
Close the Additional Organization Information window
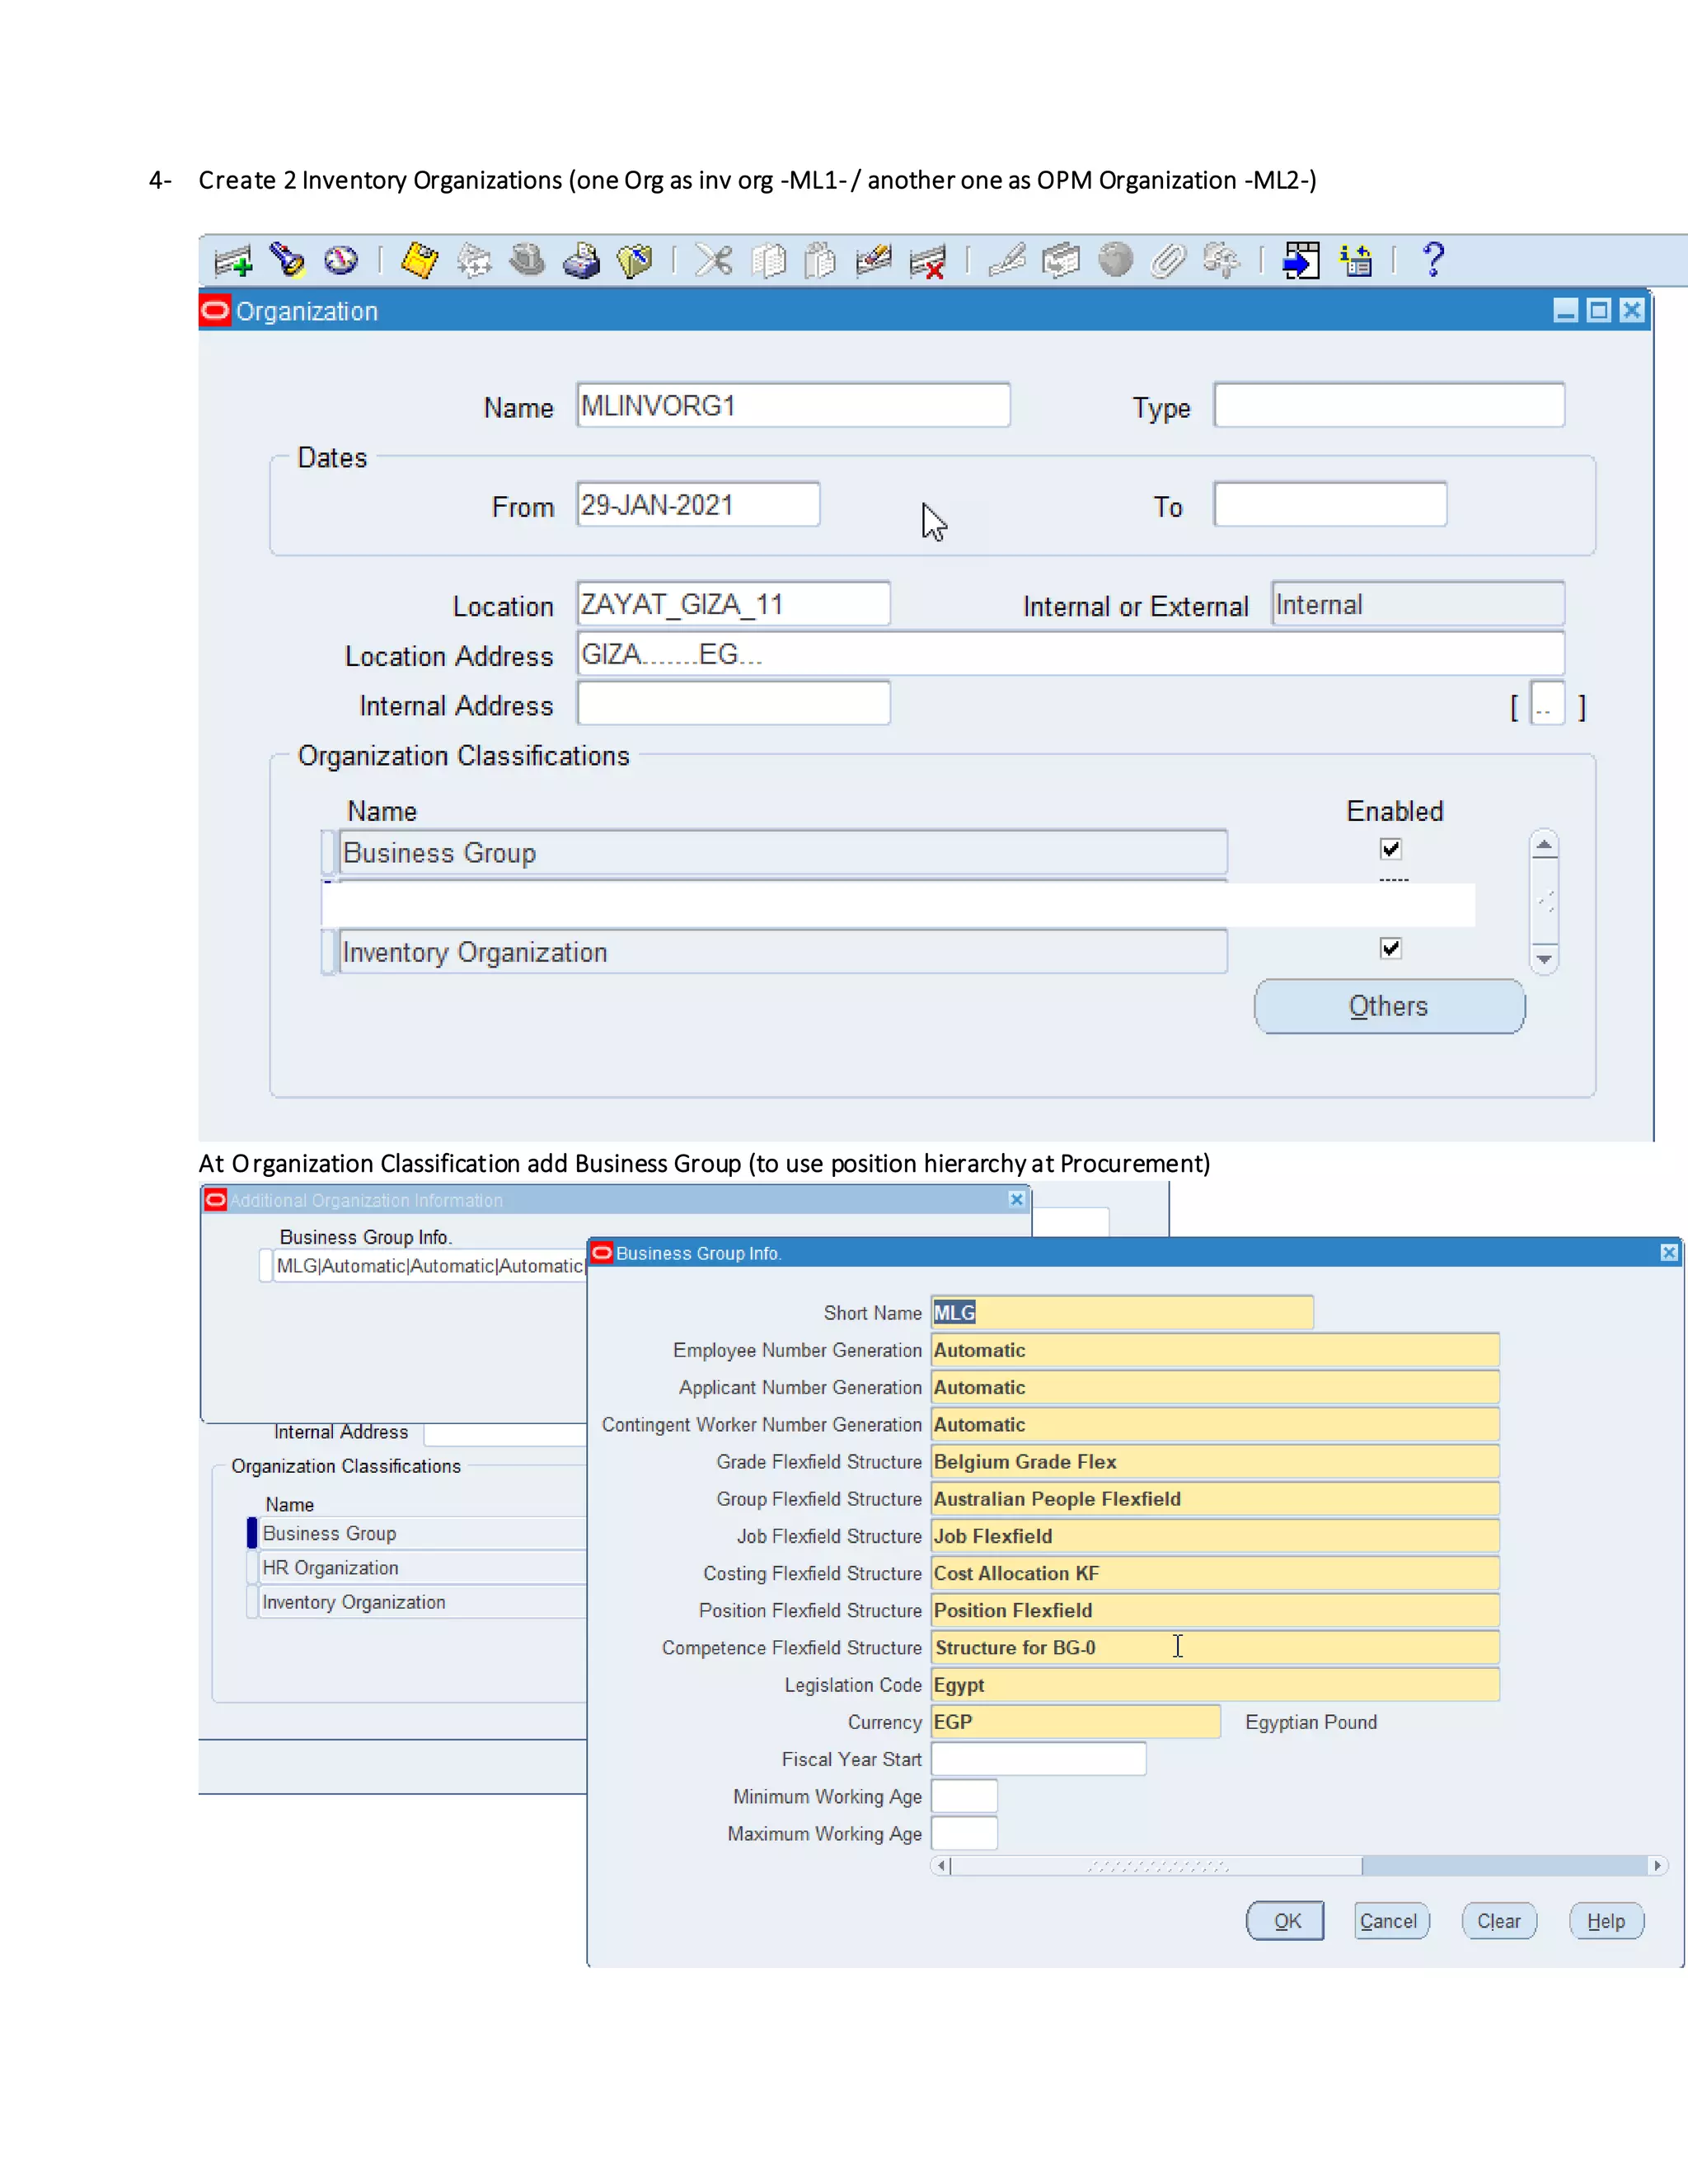click(1017, 1199)
